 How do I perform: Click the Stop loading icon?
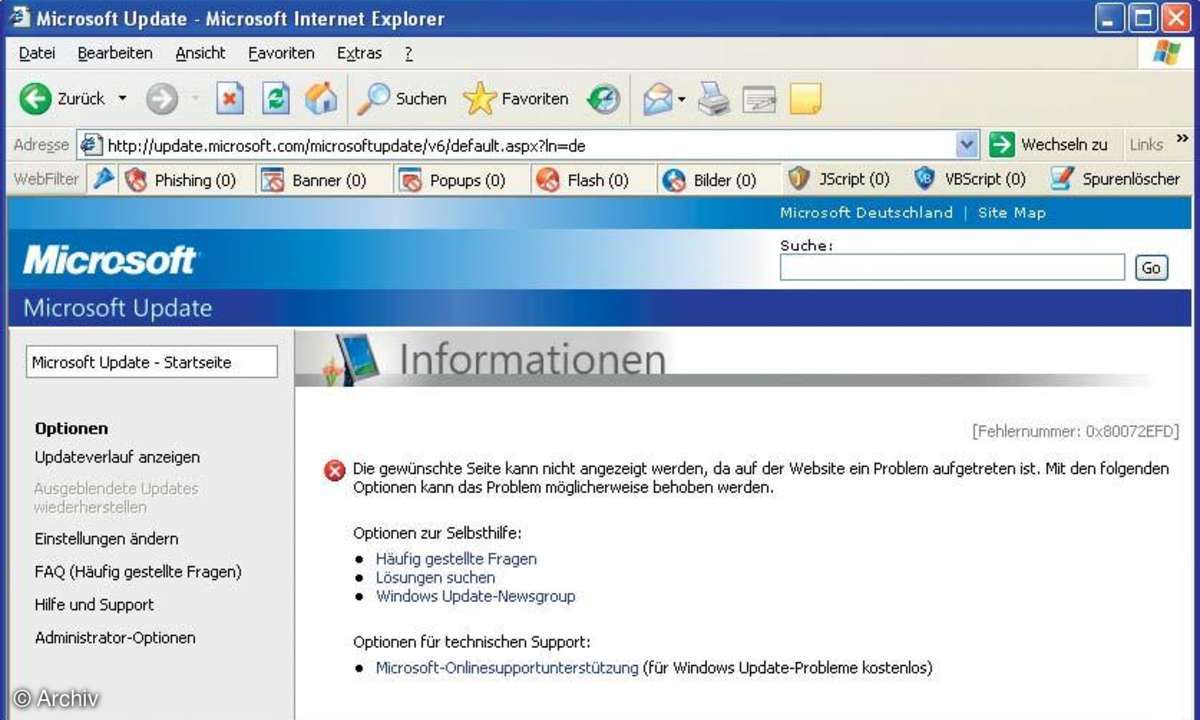tap(231, 98)
